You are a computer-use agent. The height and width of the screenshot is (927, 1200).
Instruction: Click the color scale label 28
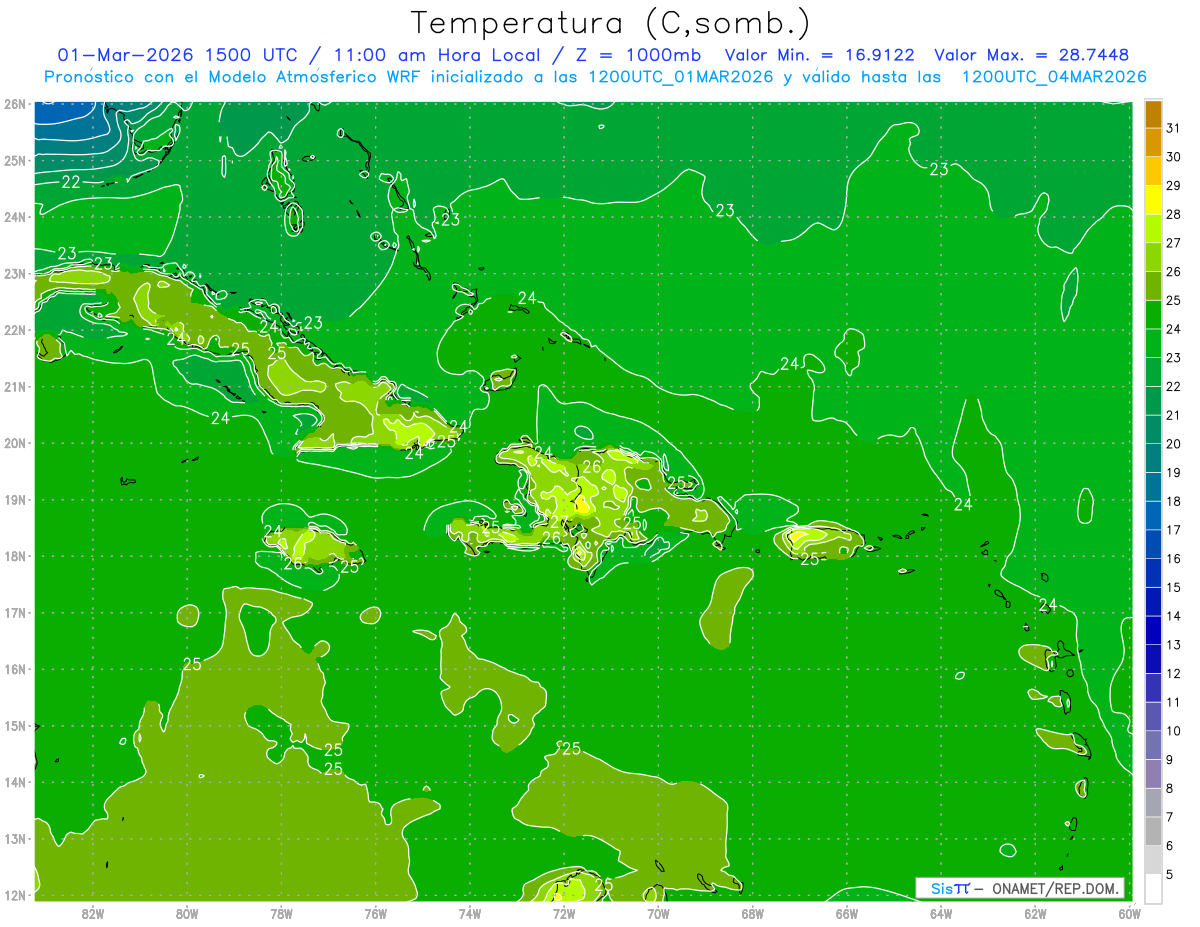1173,214
